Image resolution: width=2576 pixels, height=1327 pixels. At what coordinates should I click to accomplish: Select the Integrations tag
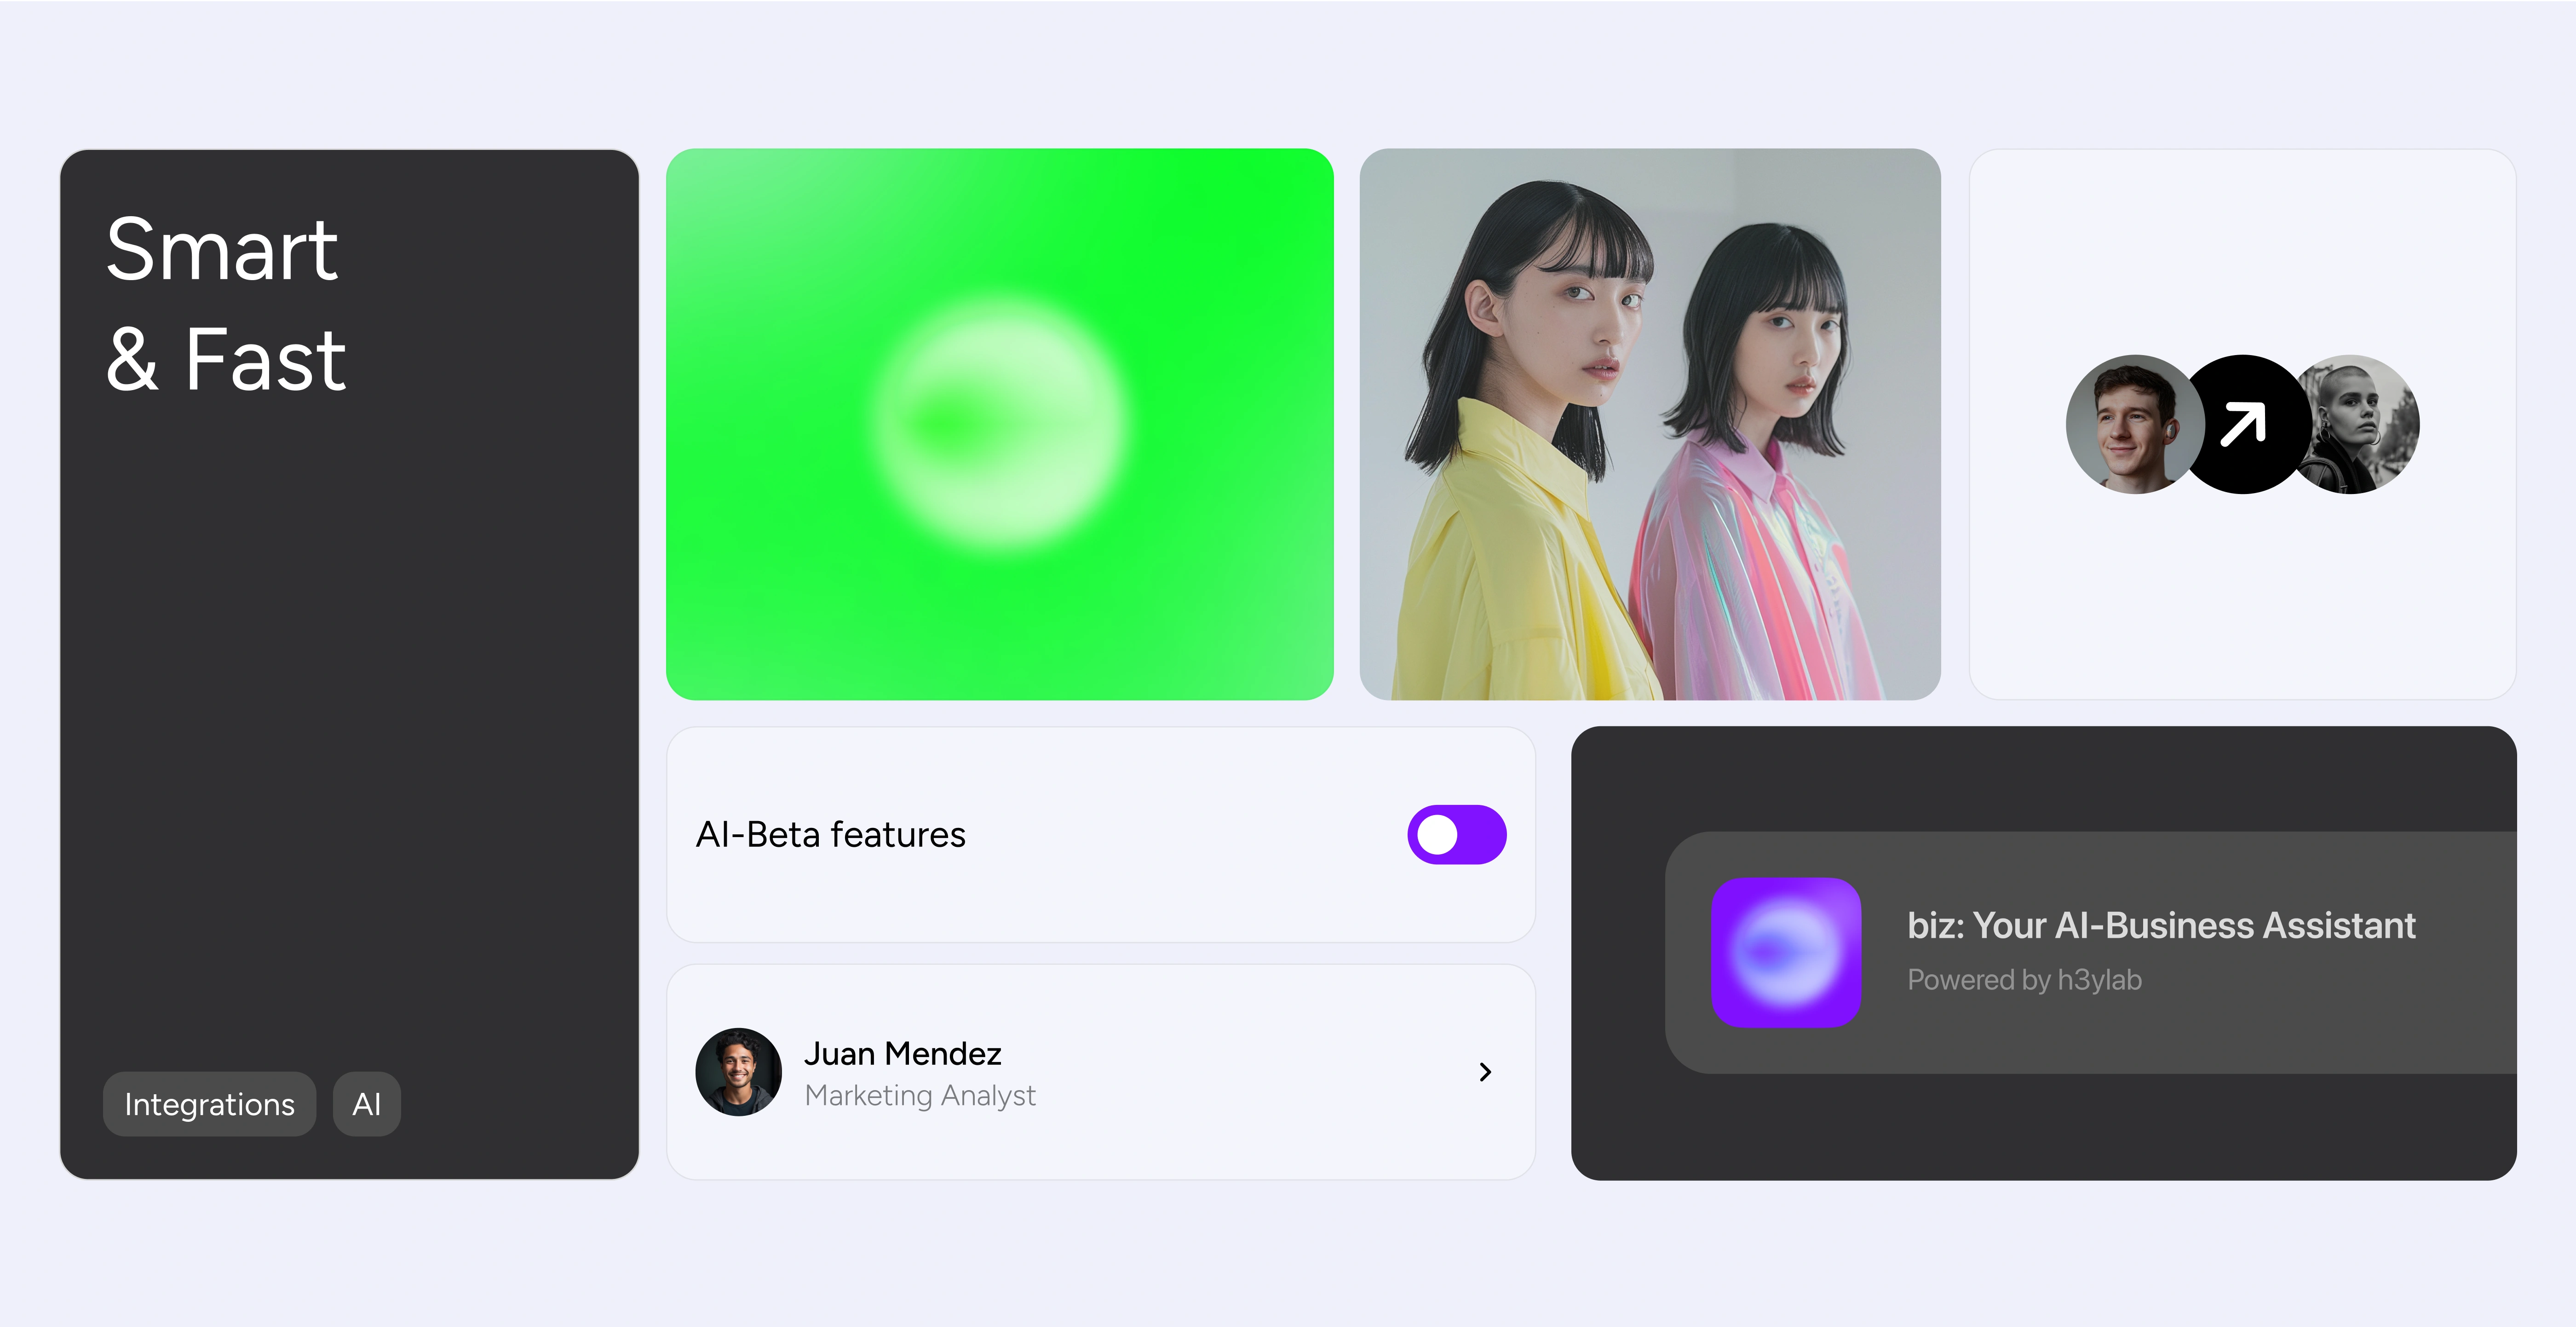(209, 1104)
